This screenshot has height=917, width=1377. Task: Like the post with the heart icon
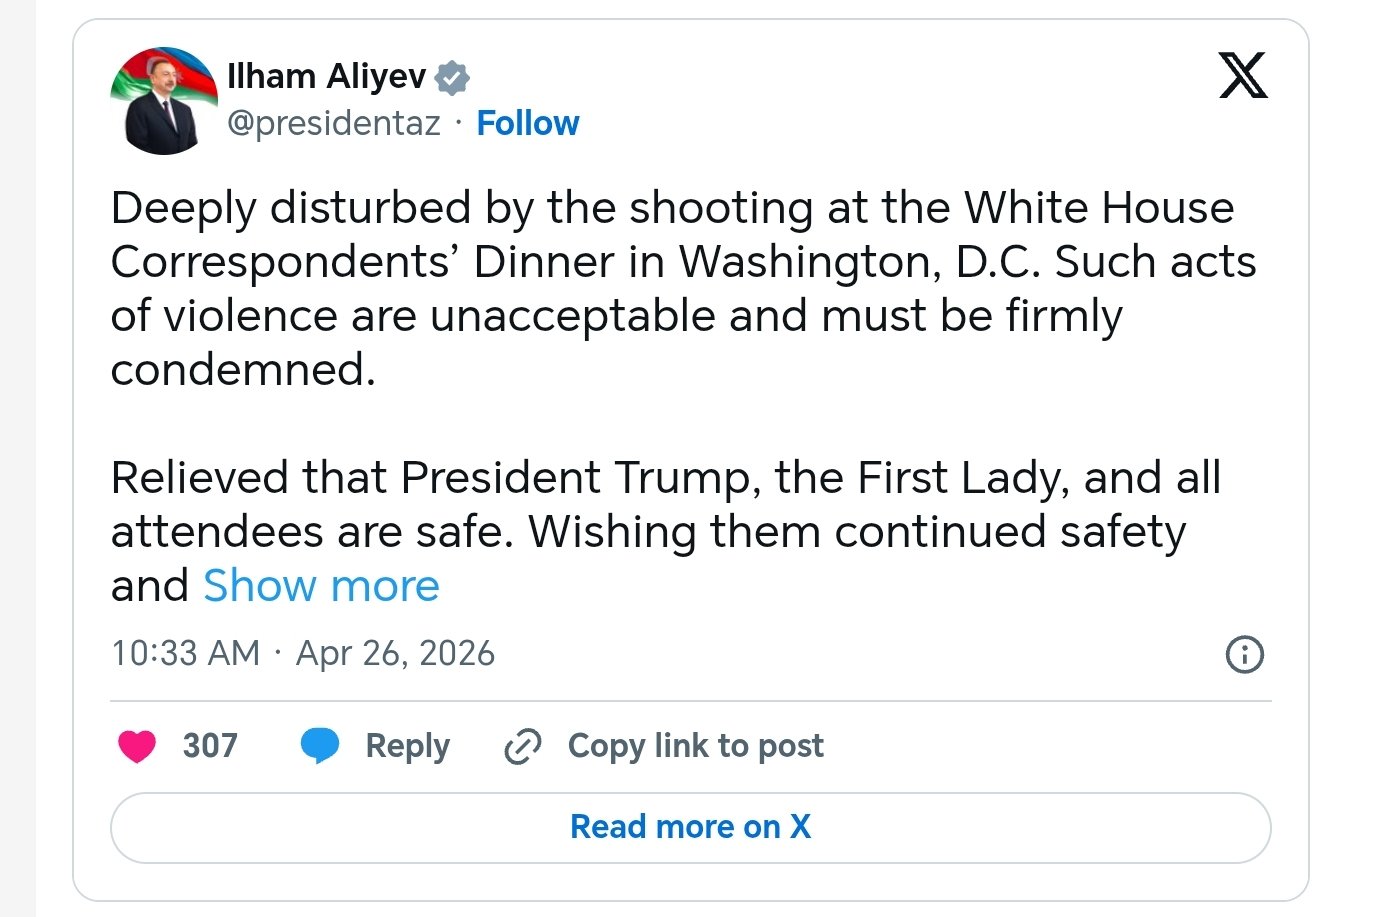137,746
